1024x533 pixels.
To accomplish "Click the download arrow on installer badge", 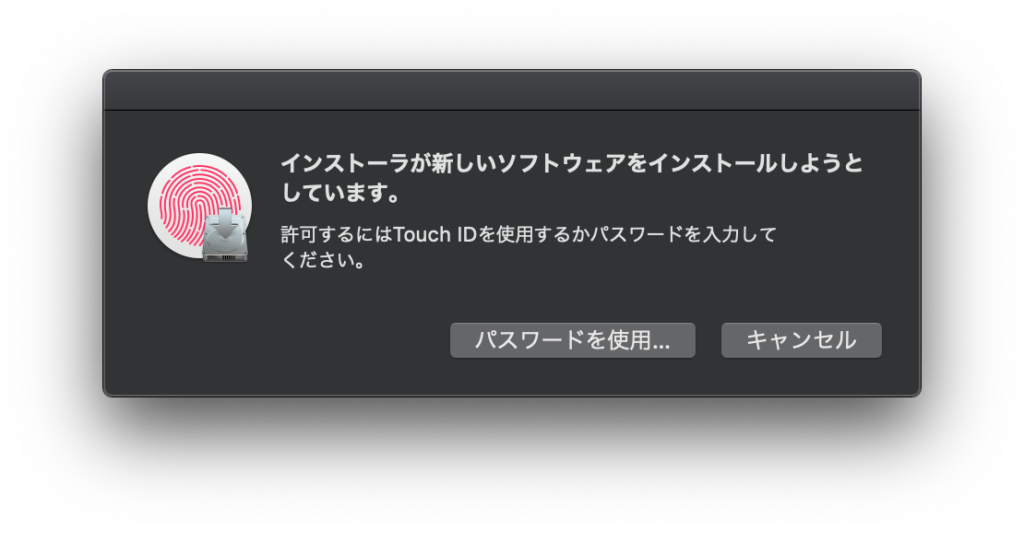I will (x=225, y=222).
